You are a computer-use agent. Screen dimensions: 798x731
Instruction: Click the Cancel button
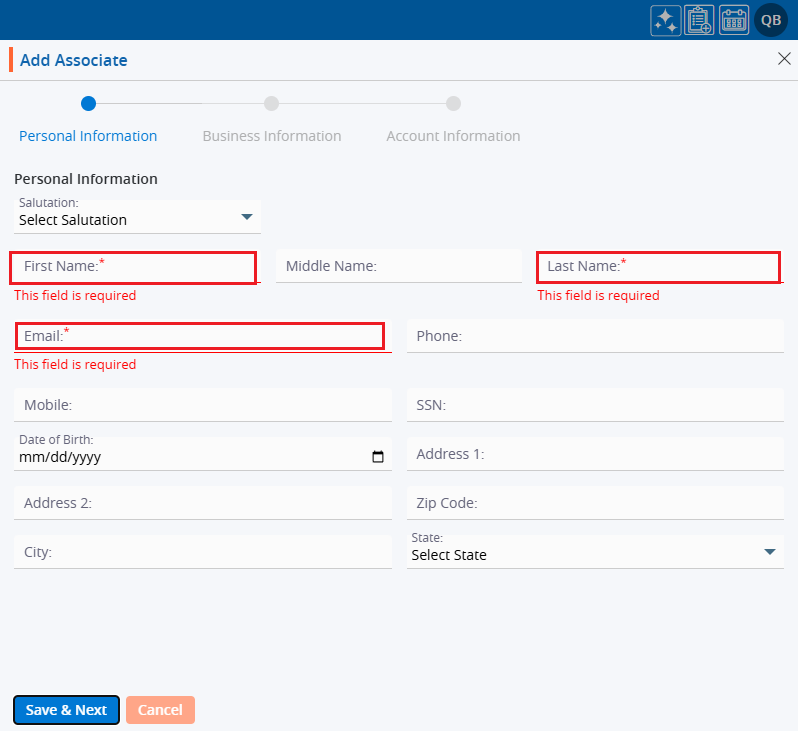click(160, 710)
